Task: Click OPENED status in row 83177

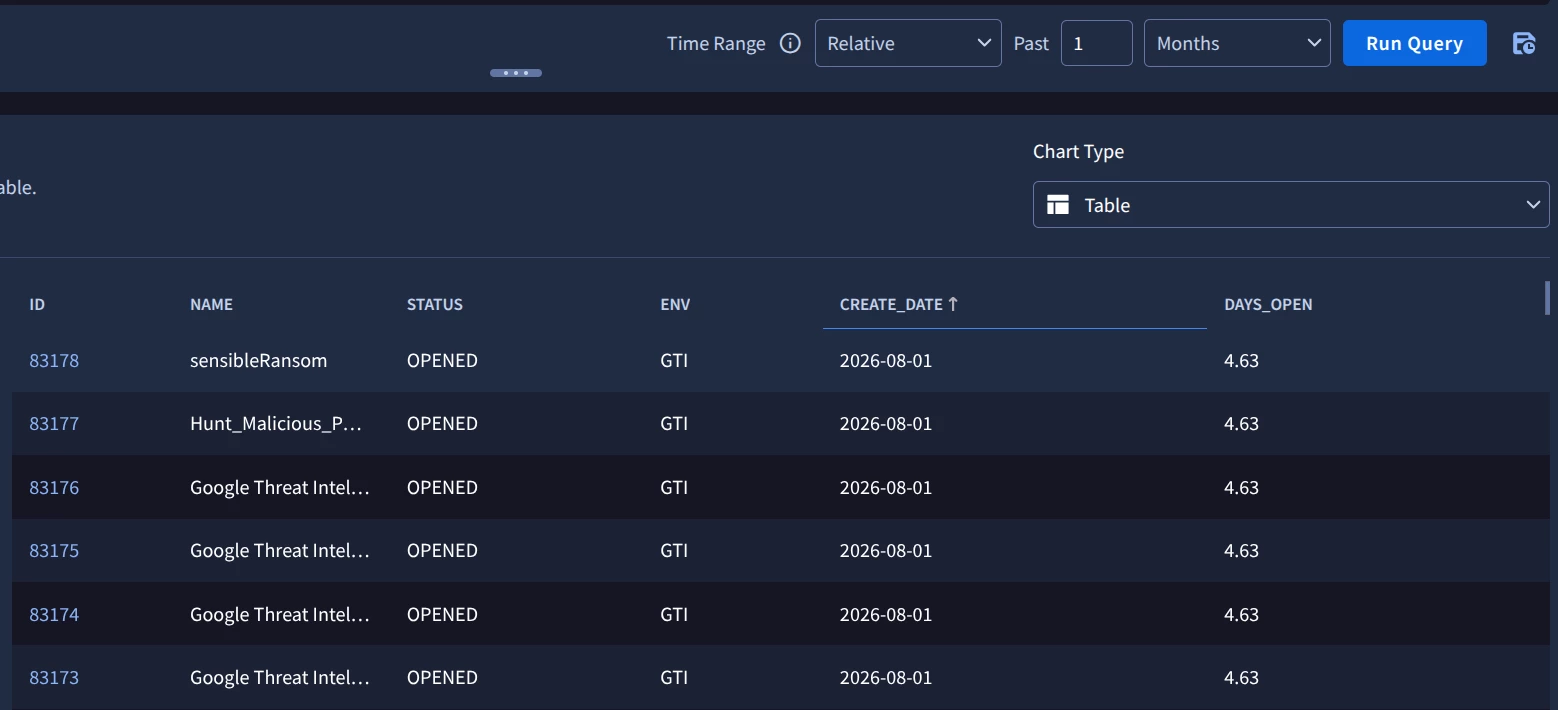Action: (x=442, y=423)
